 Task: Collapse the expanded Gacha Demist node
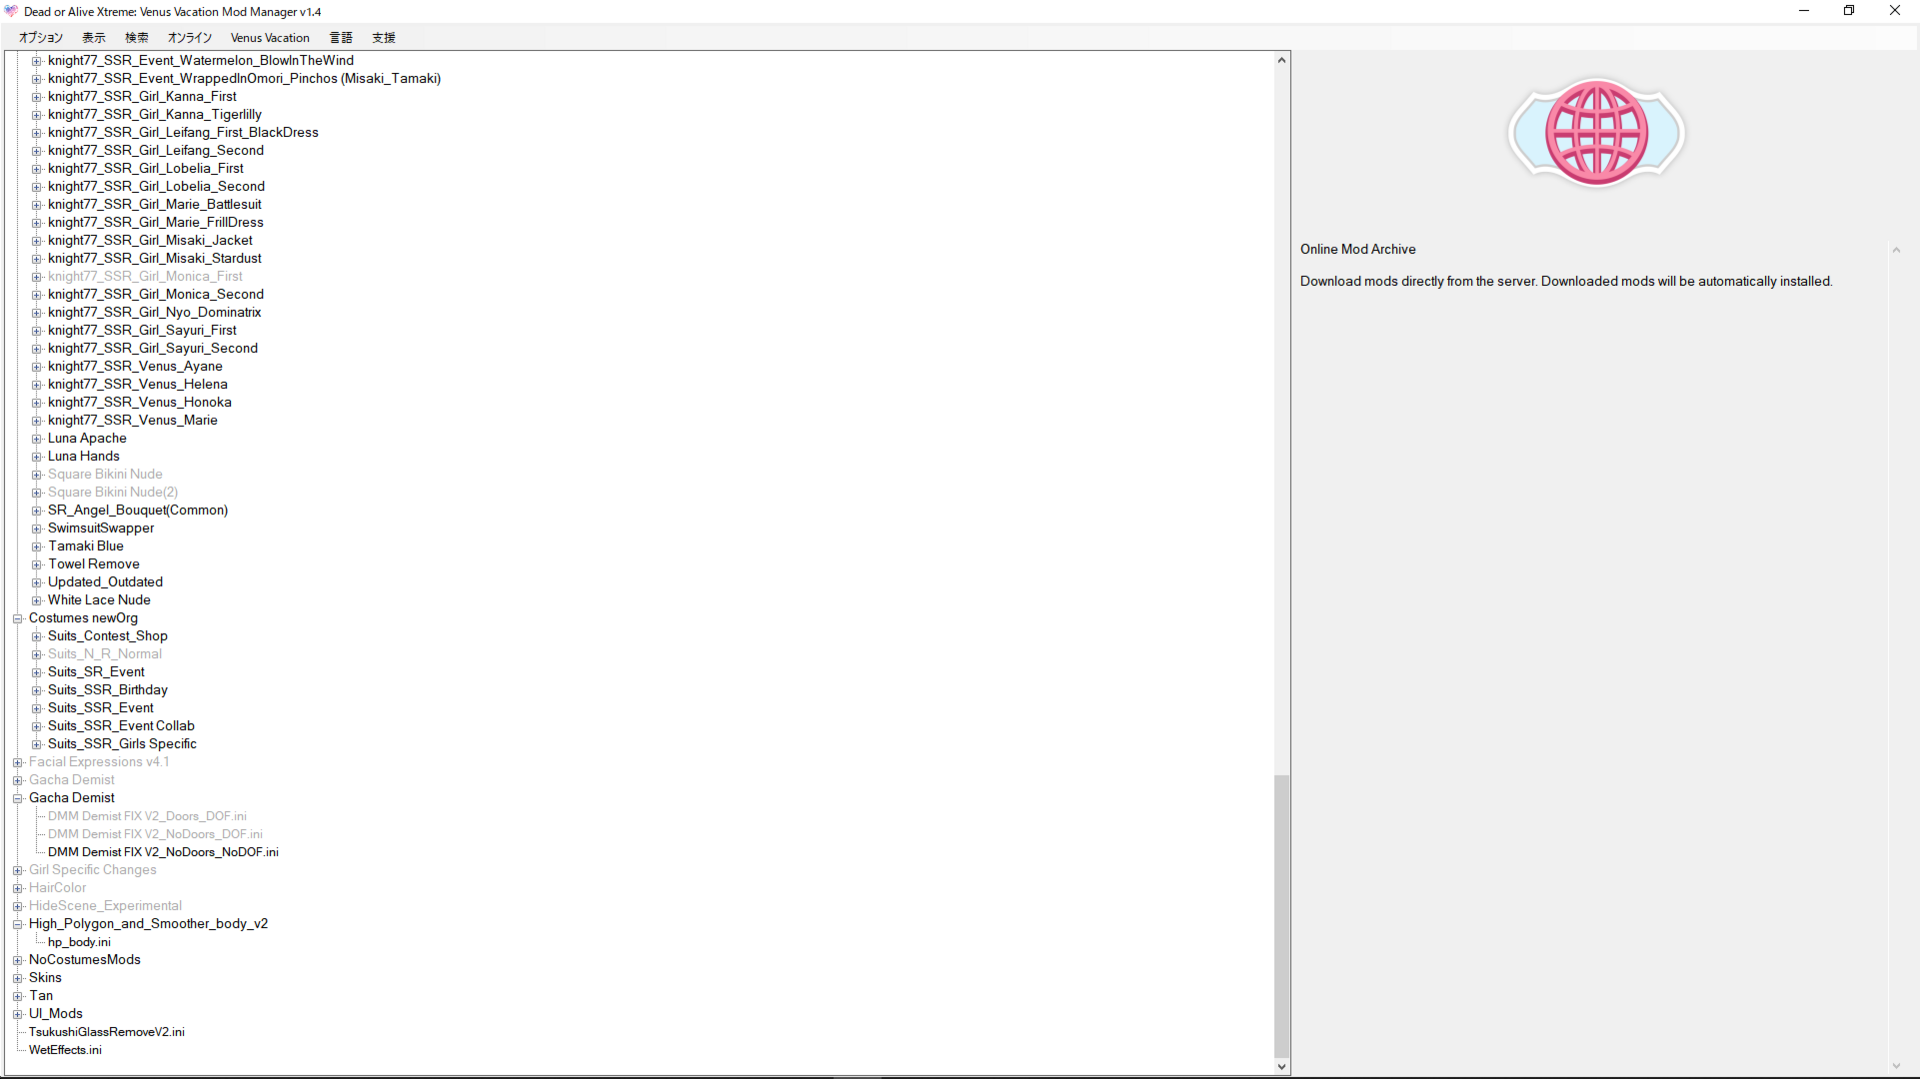pos(18,798)
